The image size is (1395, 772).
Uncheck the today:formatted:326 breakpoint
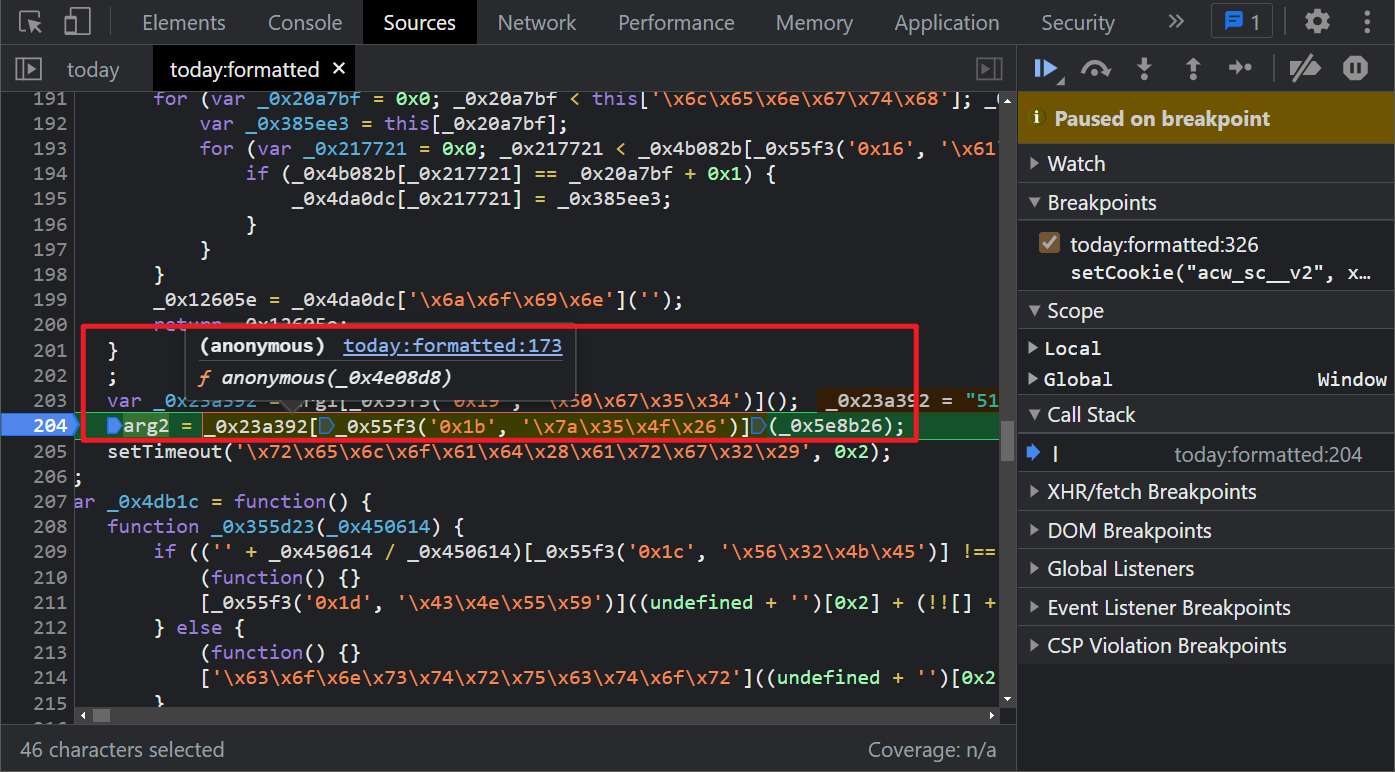1049,243
